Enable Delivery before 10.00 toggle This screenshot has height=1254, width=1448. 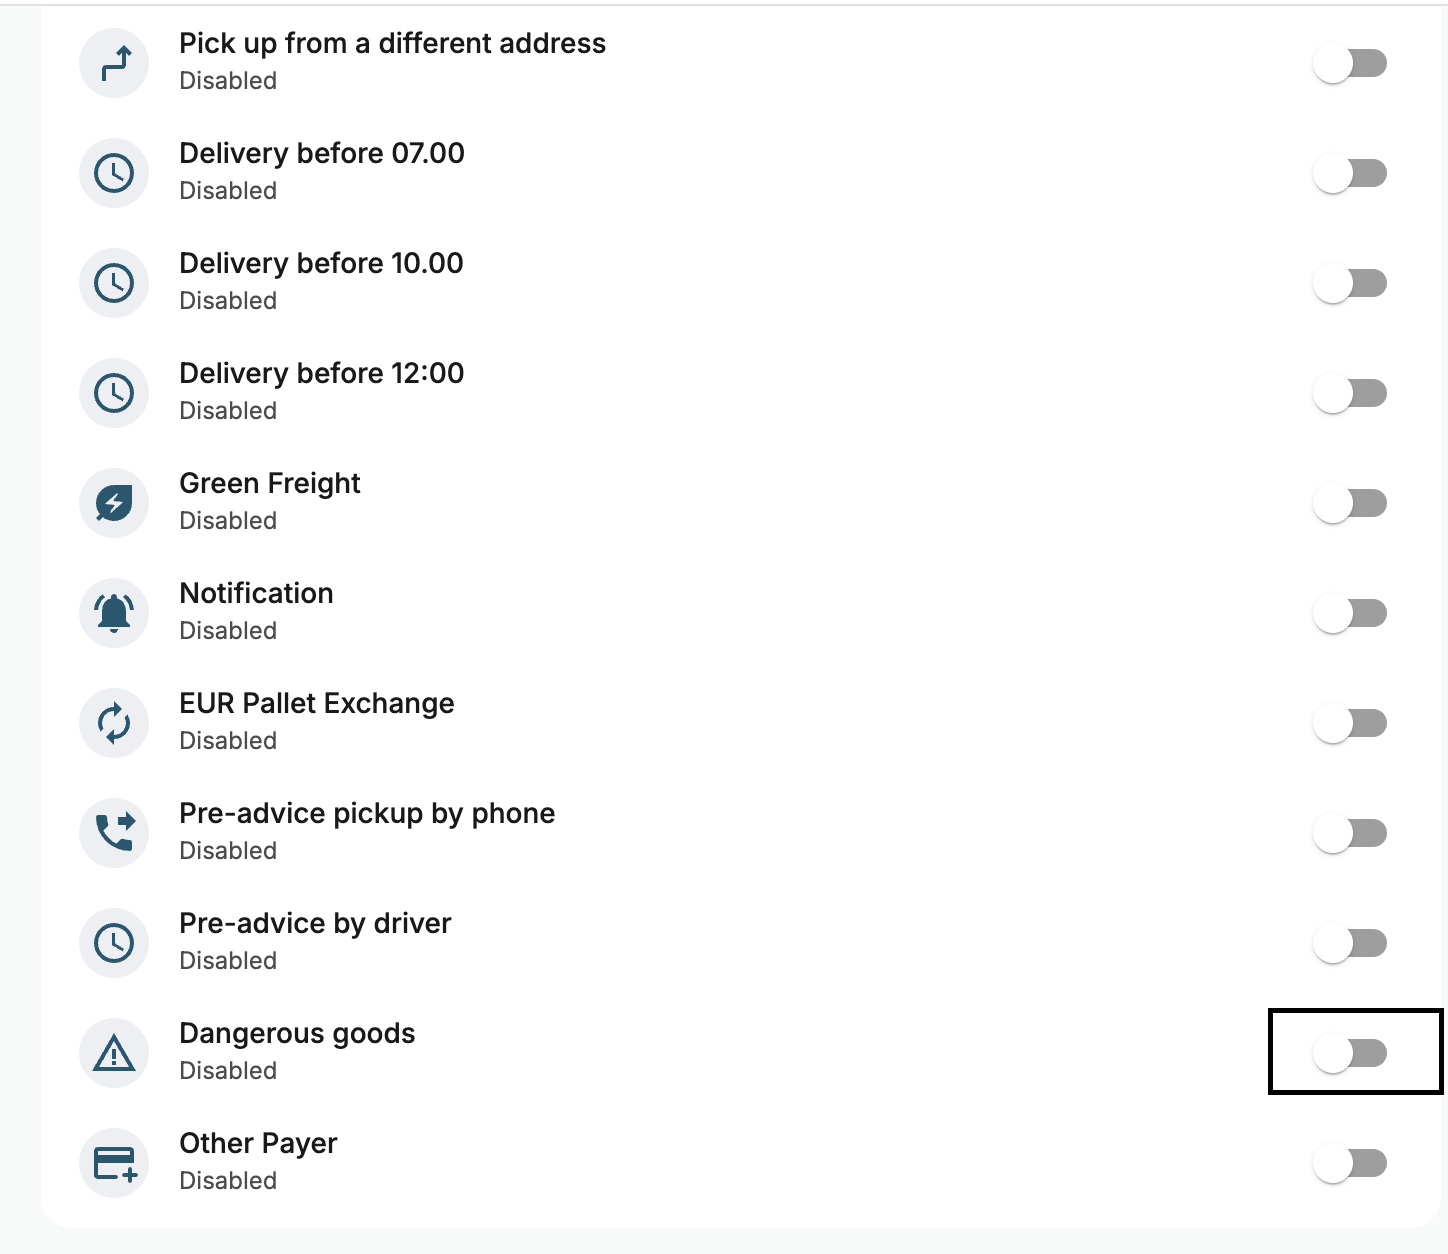click(1350, 283)
